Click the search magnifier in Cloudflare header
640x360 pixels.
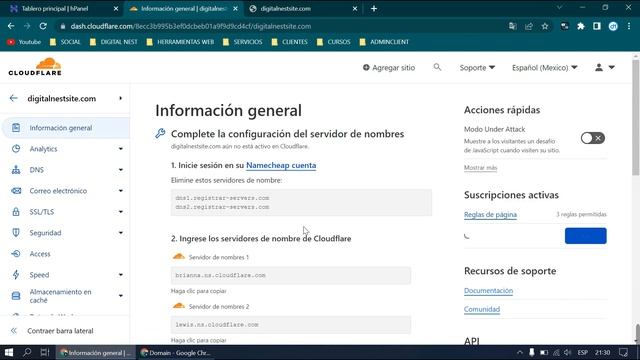point(437,67)
